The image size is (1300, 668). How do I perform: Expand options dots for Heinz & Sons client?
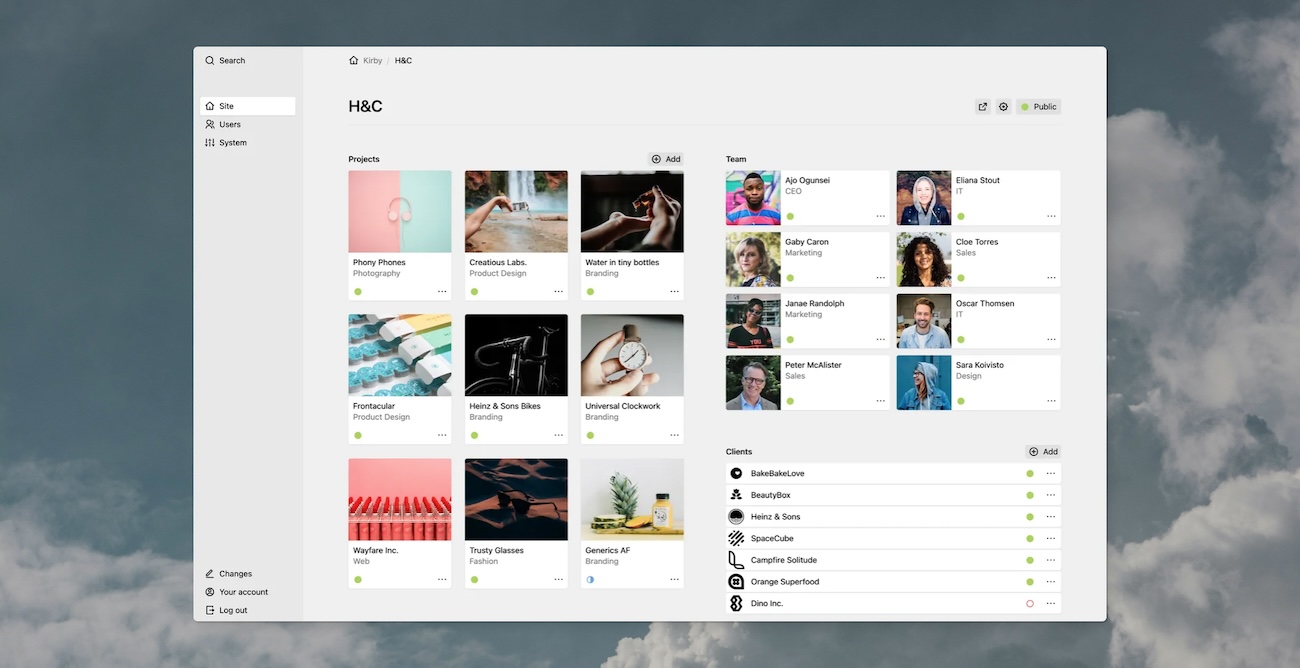(1051, 517)
